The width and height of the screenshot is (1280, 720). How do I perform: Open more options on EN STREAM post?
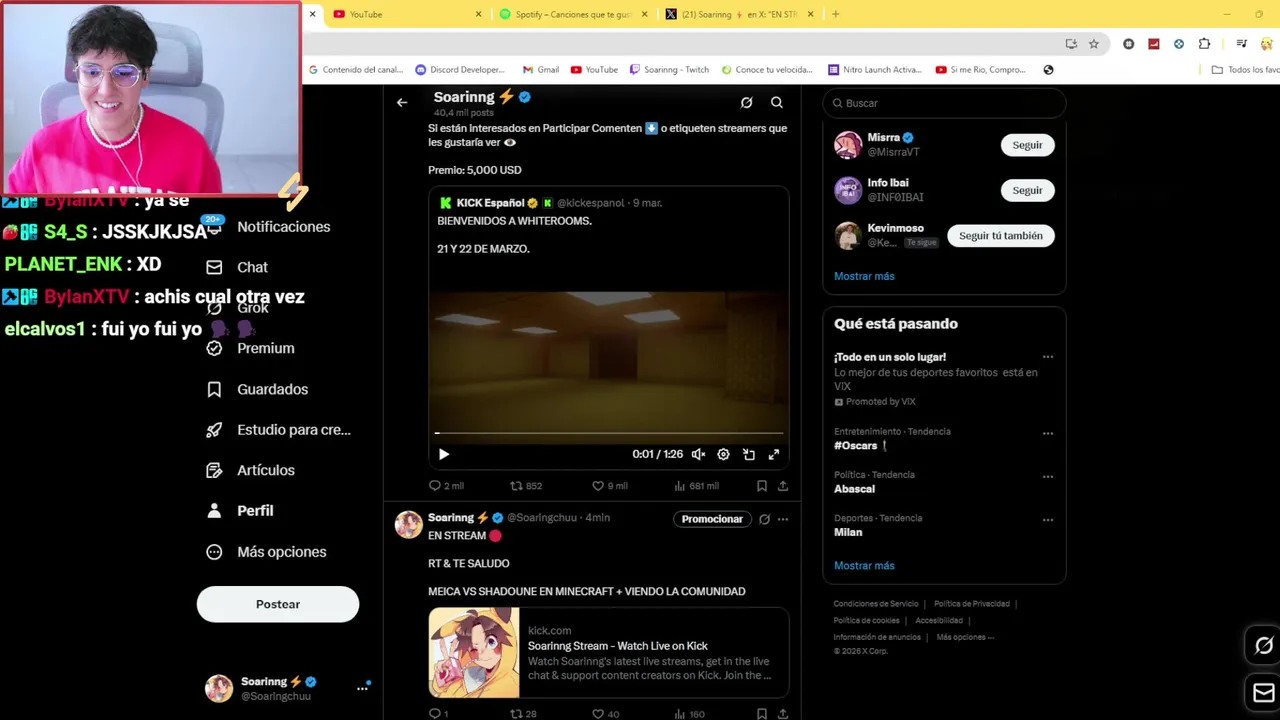click(x=783, y=519)
